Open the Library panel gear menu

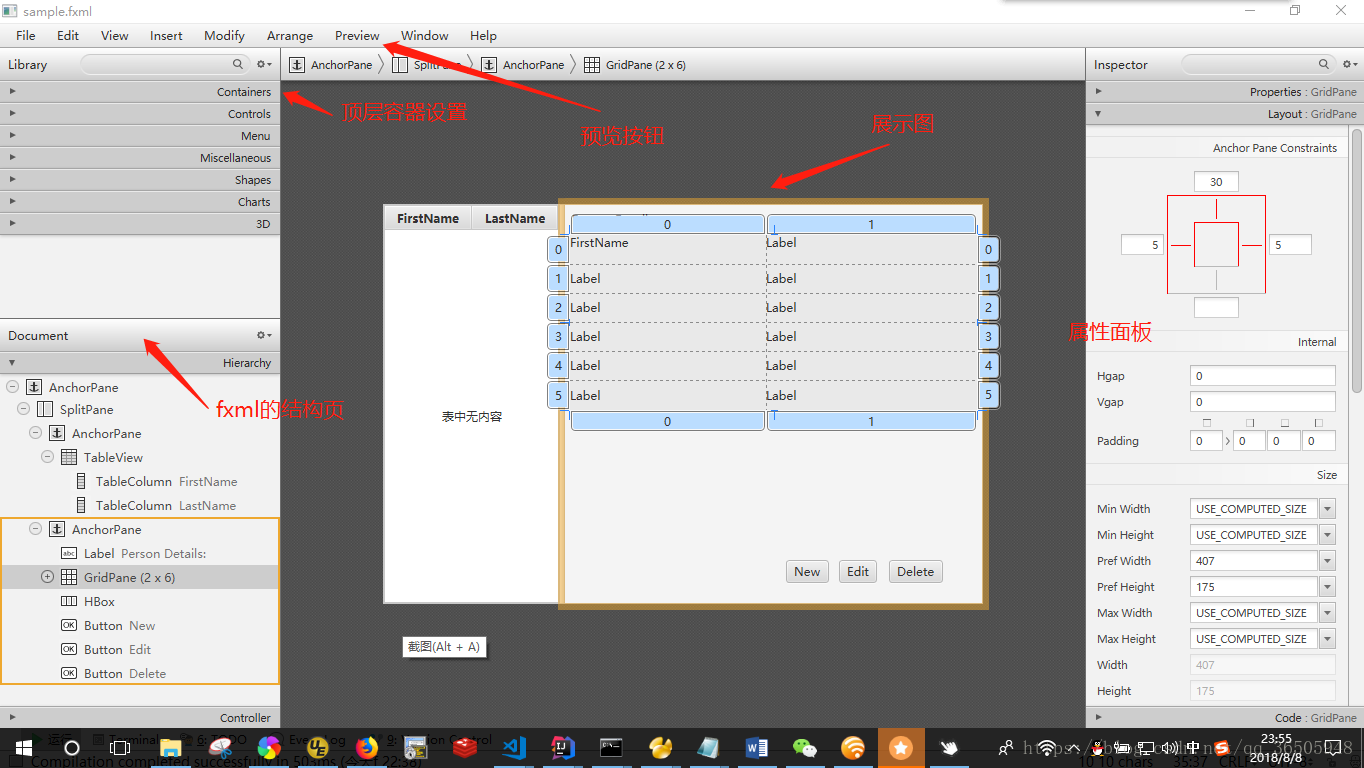click(x=264, y=64)
